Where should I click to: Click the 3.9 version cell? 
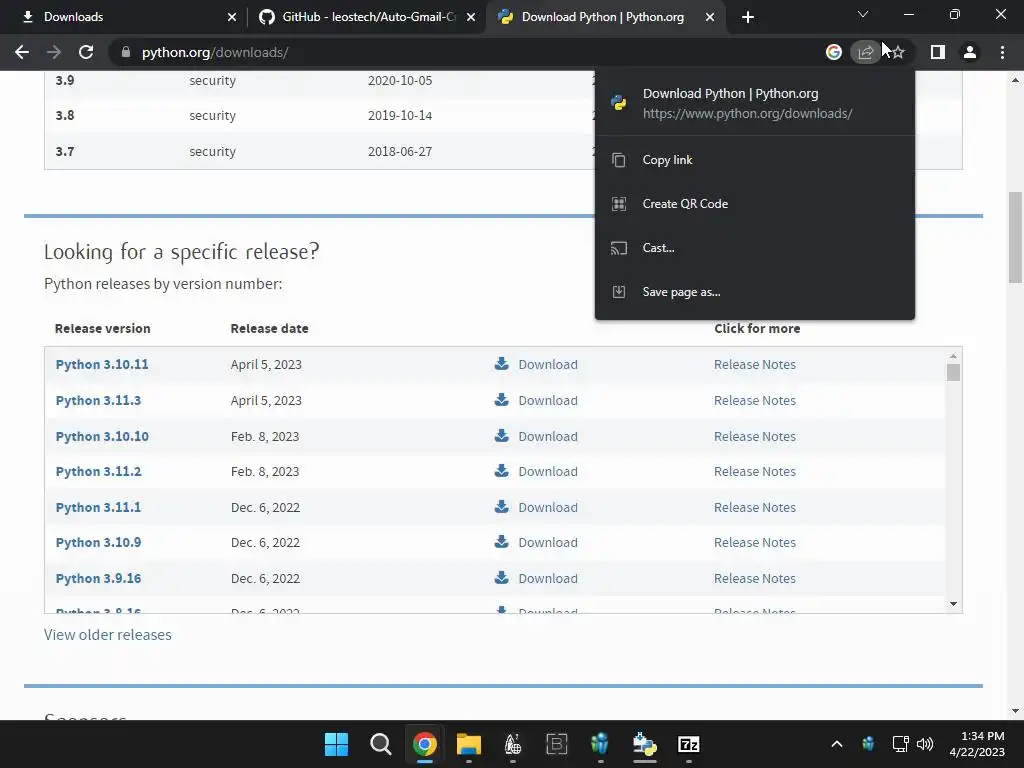tap(65, 80)
